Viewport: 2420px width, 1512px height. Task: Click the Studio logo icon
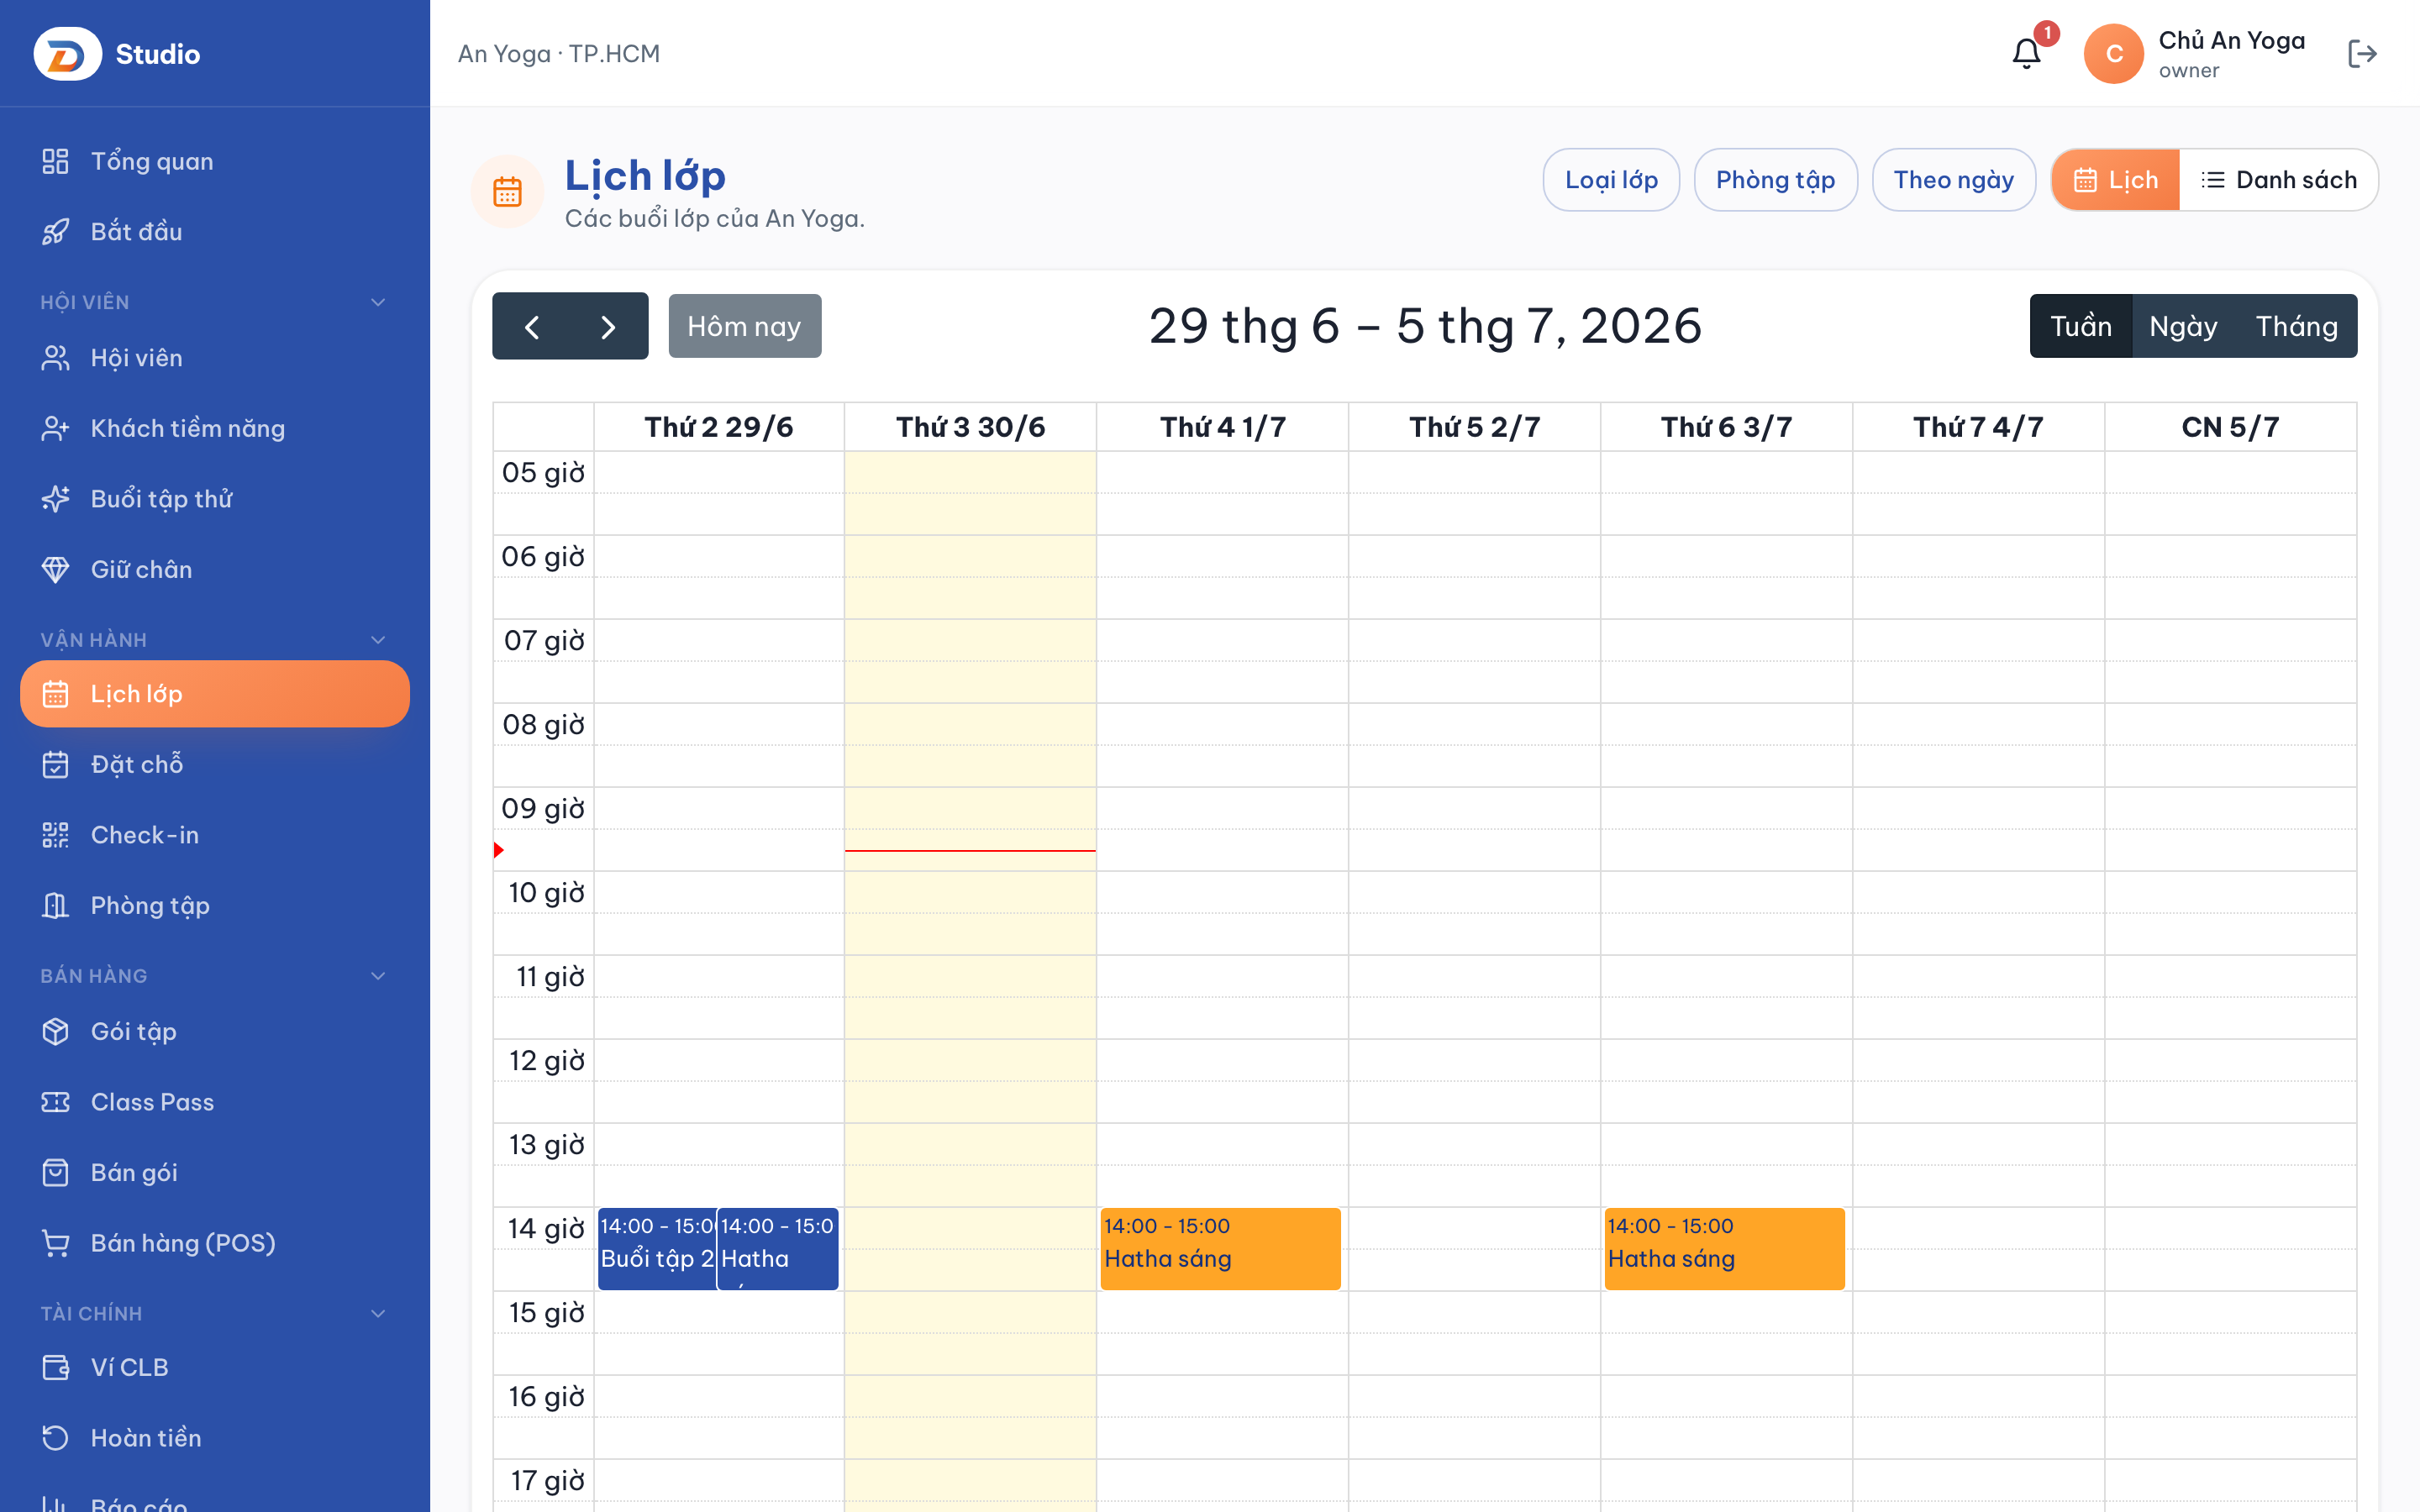click(x=68, y=54)
